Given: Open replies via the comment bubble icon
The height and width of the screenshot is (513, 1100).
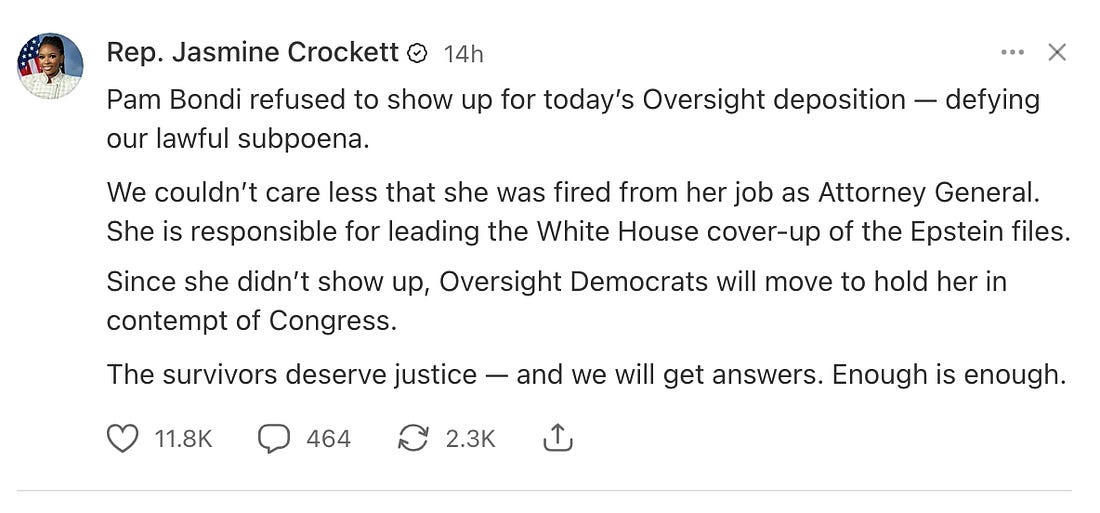Looking at the screenshot, I should [274, 438].
